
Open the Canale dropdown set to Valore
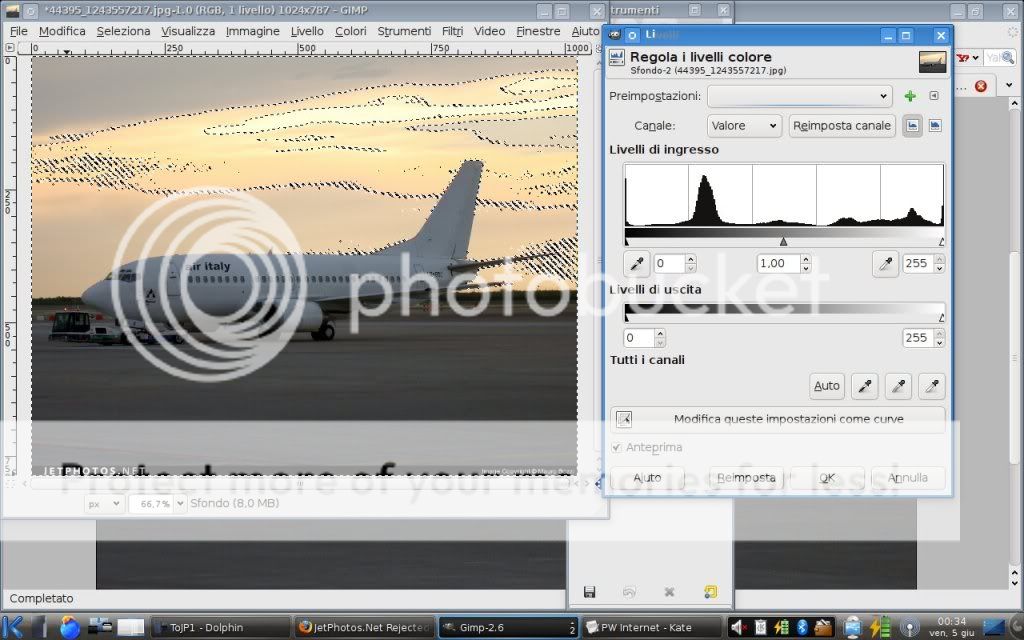coord(744,125)
